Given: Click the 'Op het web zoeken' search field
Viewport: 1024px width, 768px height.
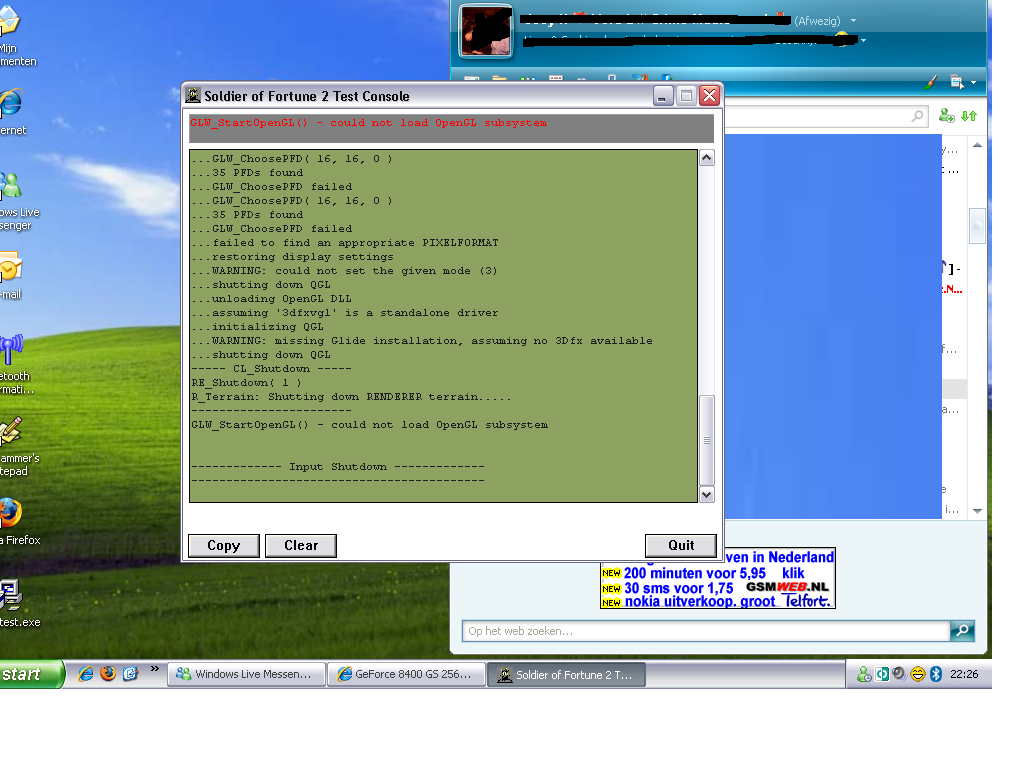Looking at the screenshot, I should (x=706, y=631).
